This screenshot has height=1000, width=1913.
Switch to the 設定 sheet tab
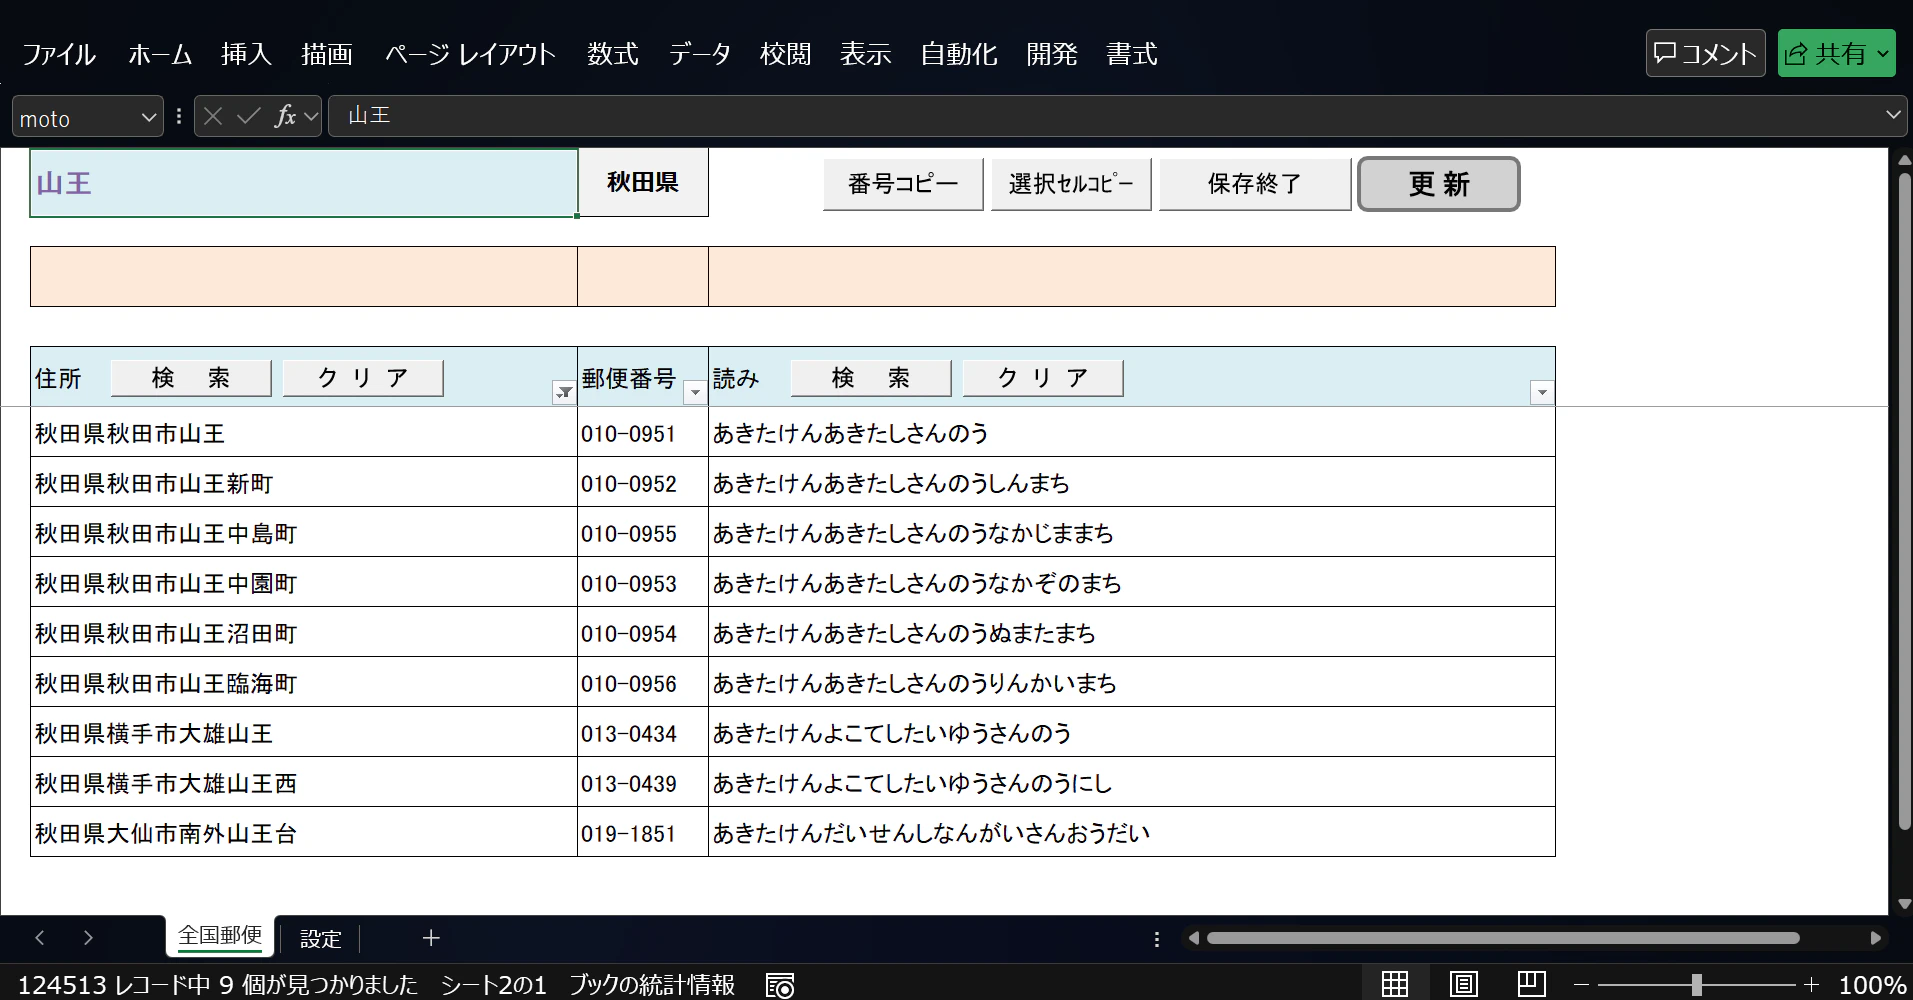321,939
